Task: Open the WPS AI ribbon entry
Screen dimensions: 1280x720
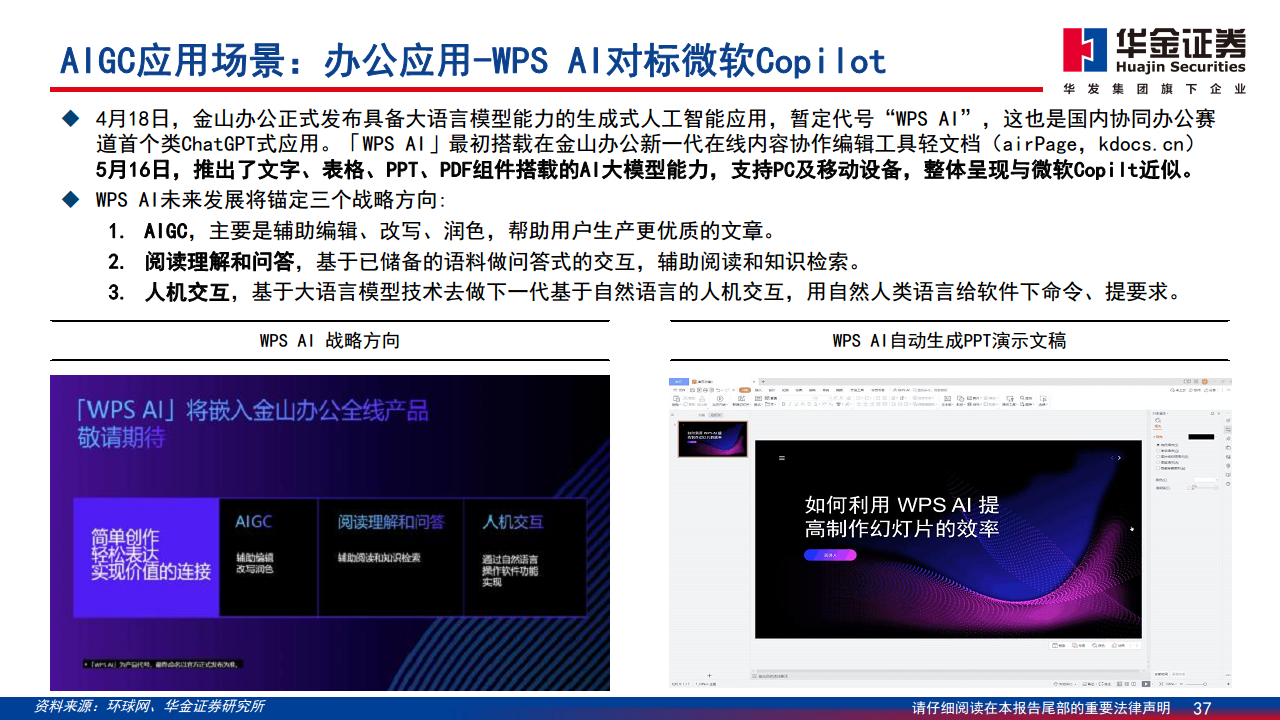Action: [x=903, y=390]
